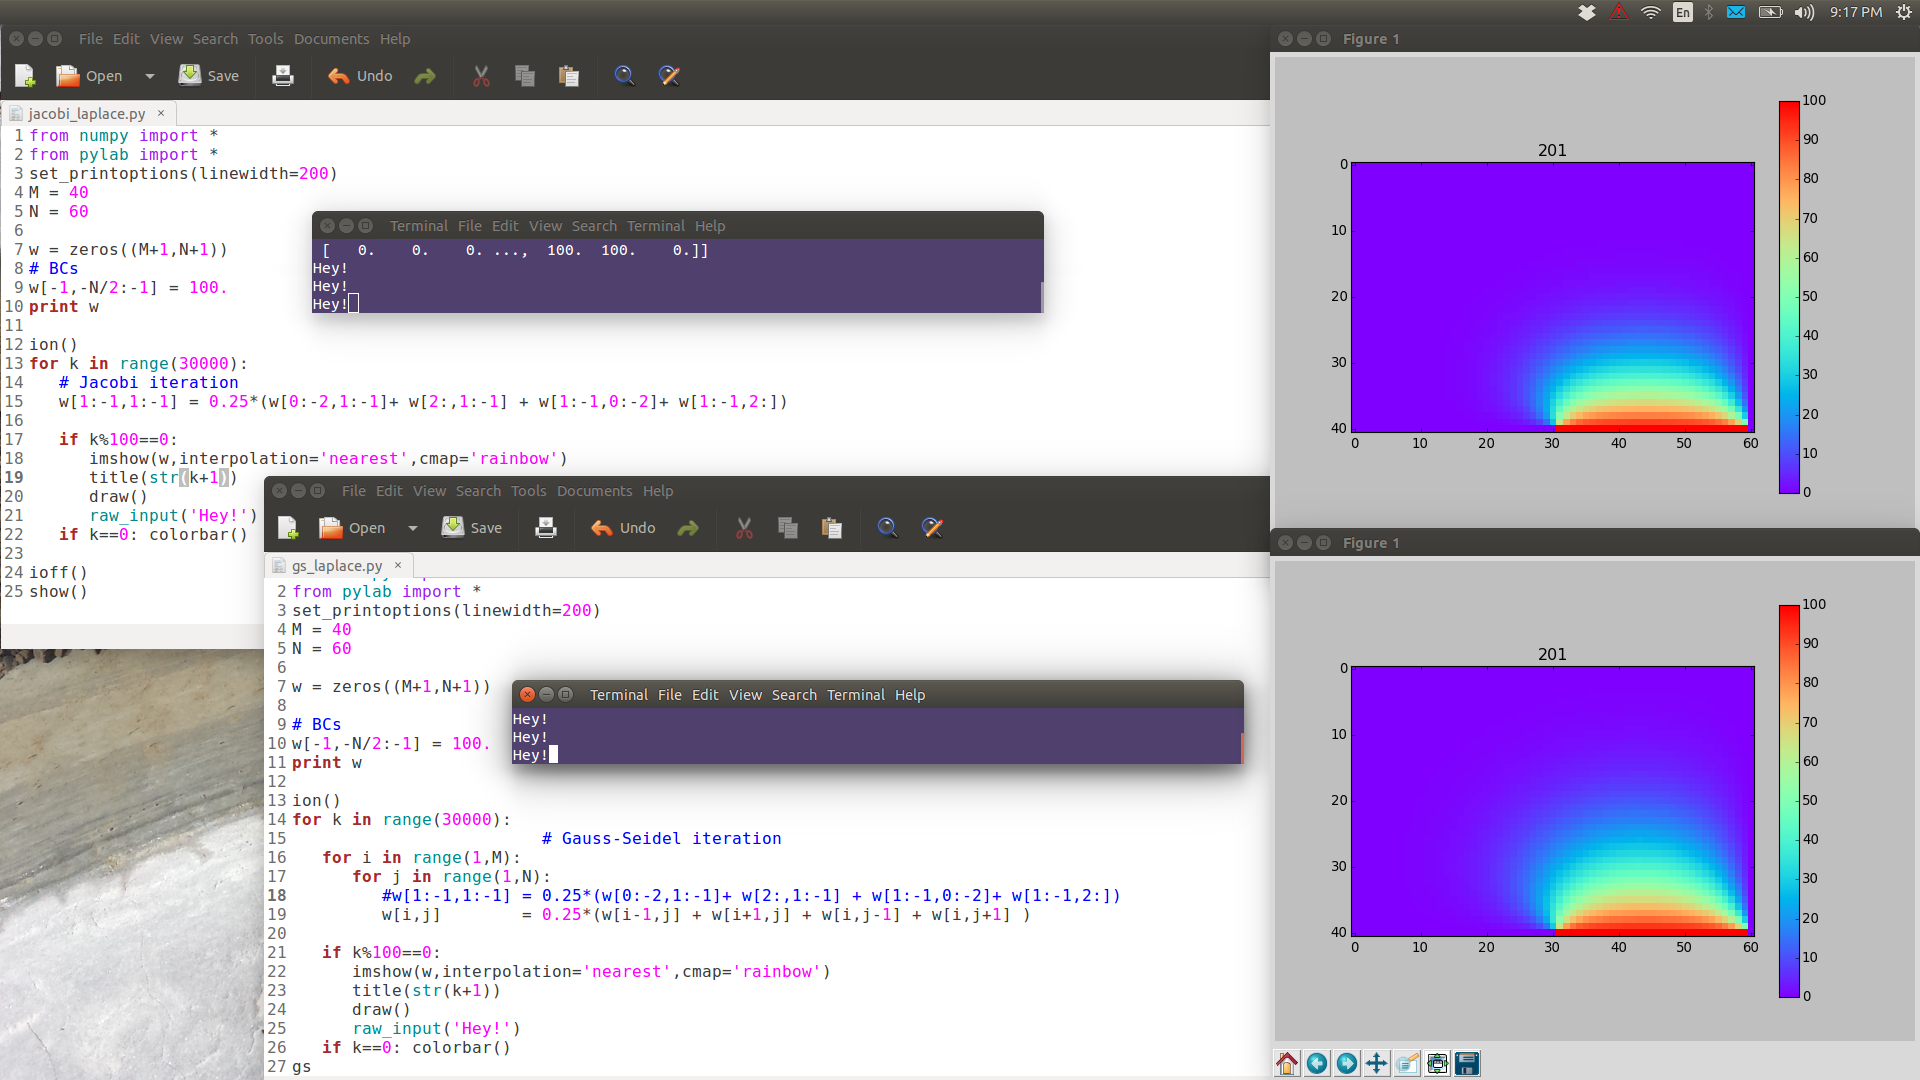Screen dimensions: 1920x1080
Task: Close the gs_laplace.py tab
Action: point(398,565)
